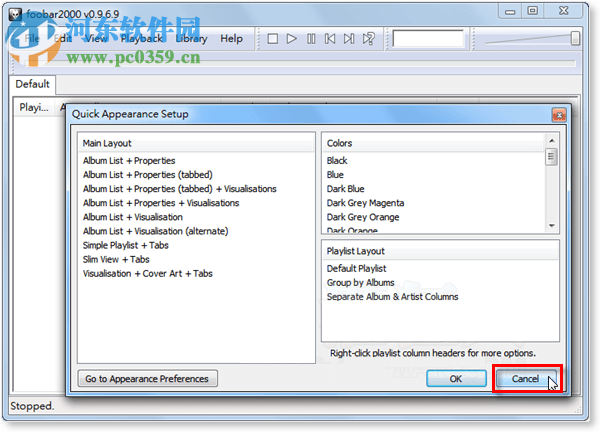Image resolution: width=600 pixels, height=432 pixels.
Task: Open the Playback menu
Action: point(142,39)
